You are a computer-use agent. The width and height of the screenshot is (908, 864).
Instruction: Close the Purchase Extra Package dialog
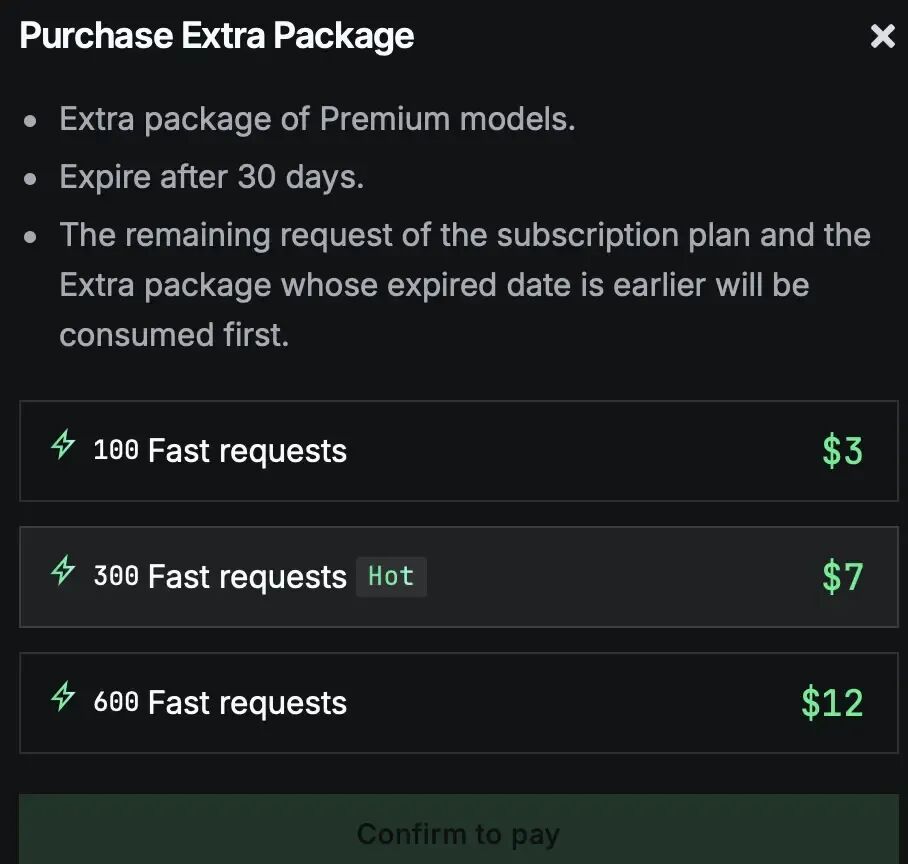tap(882, 37)
